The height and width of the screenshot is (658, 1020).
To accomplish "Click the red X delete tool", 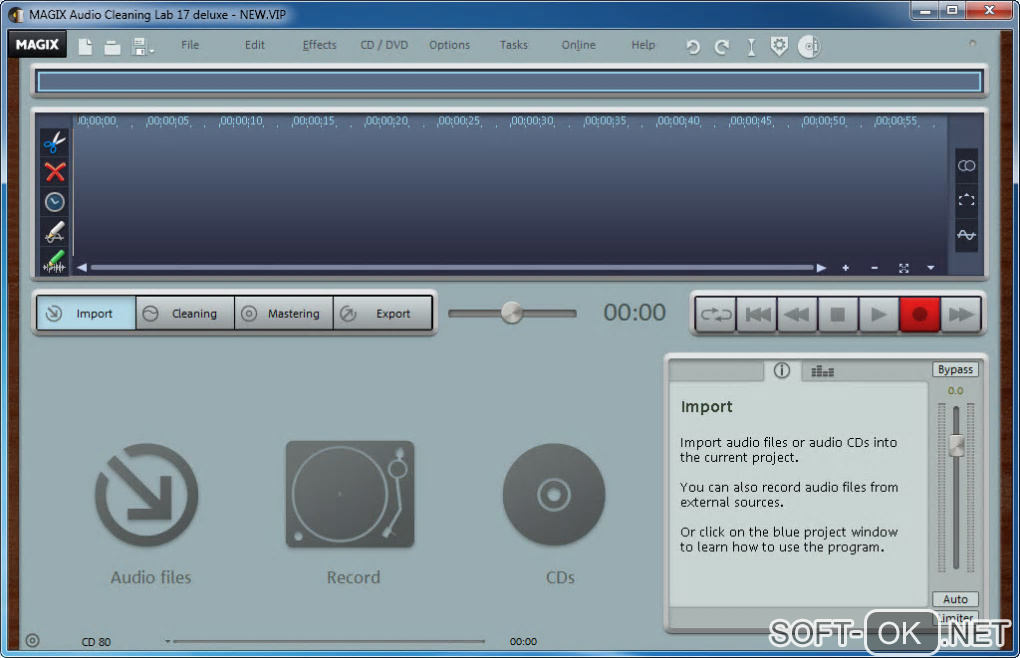I will point(55,172).
